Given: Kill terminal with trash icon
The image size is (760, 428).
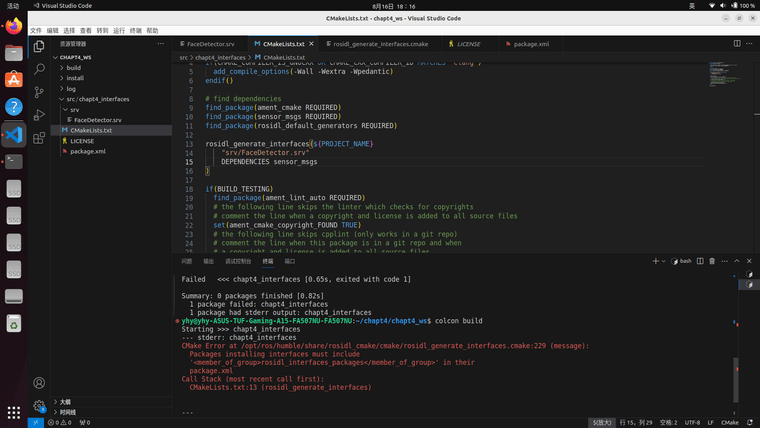Looking at the screenshot, I should pos(712,261).
